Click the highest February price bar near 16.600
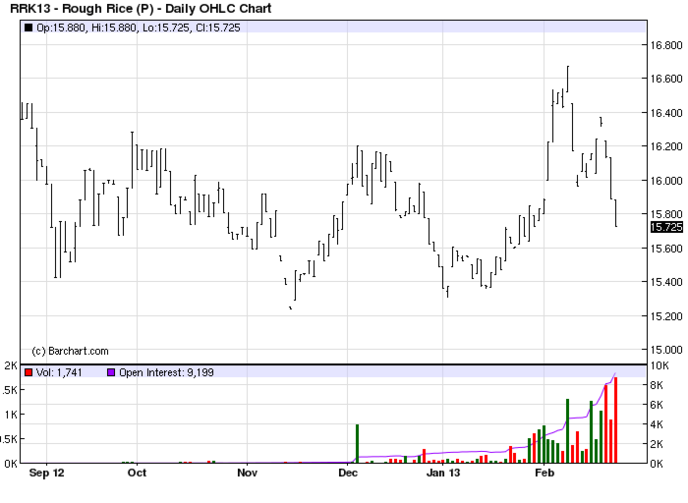This screenshot has height=503, width=688. pos(568,78)
